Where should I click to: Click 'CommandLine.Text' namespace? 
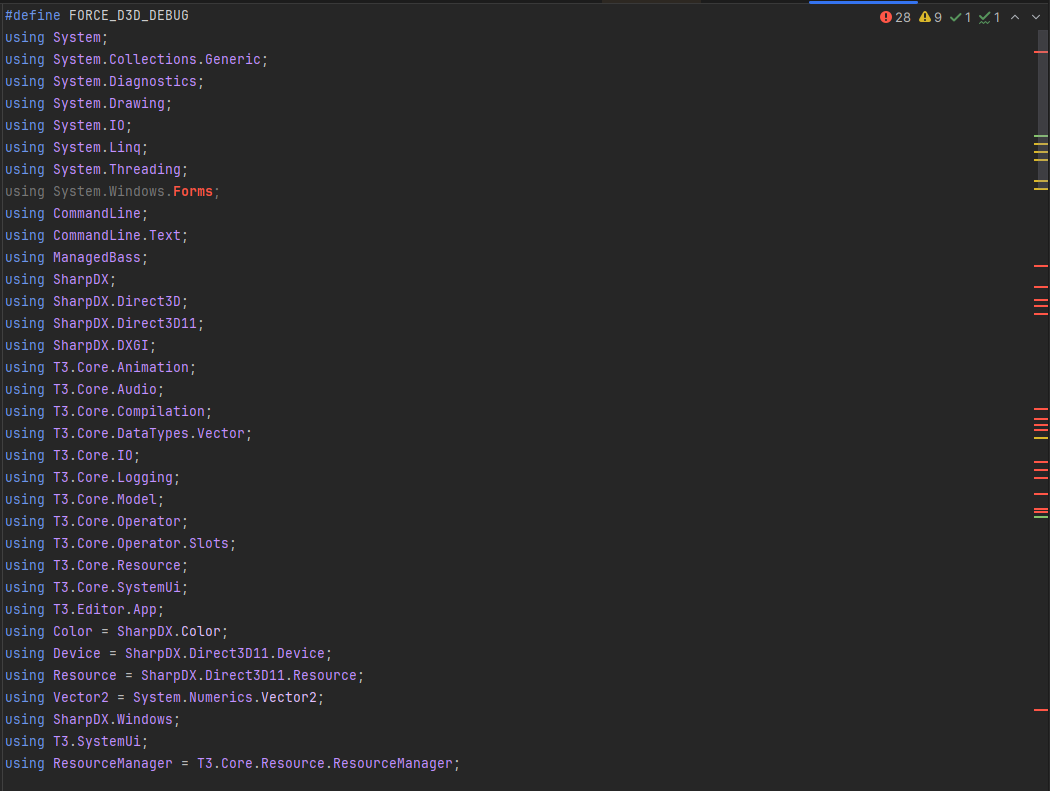click(117, 236)
